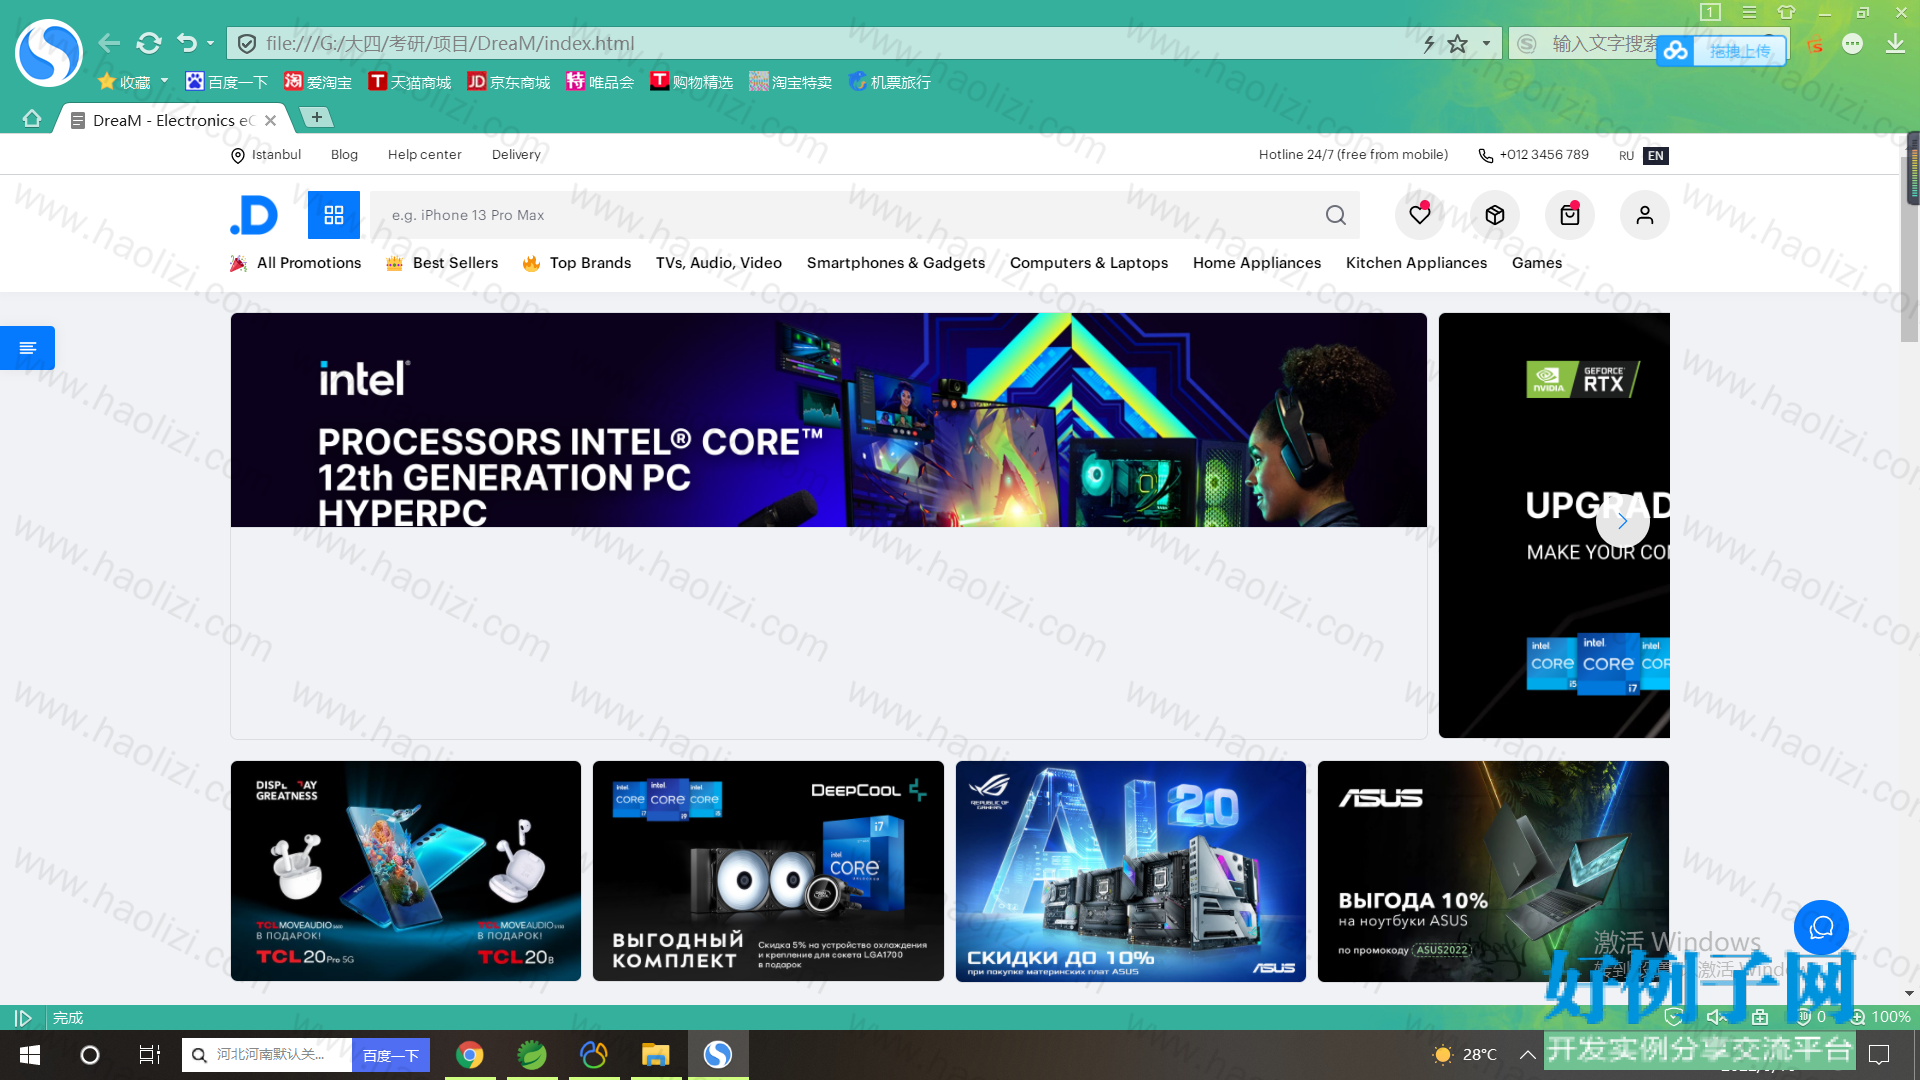Click the Cortana circle on taskbar

click(x=90, y=1055)
